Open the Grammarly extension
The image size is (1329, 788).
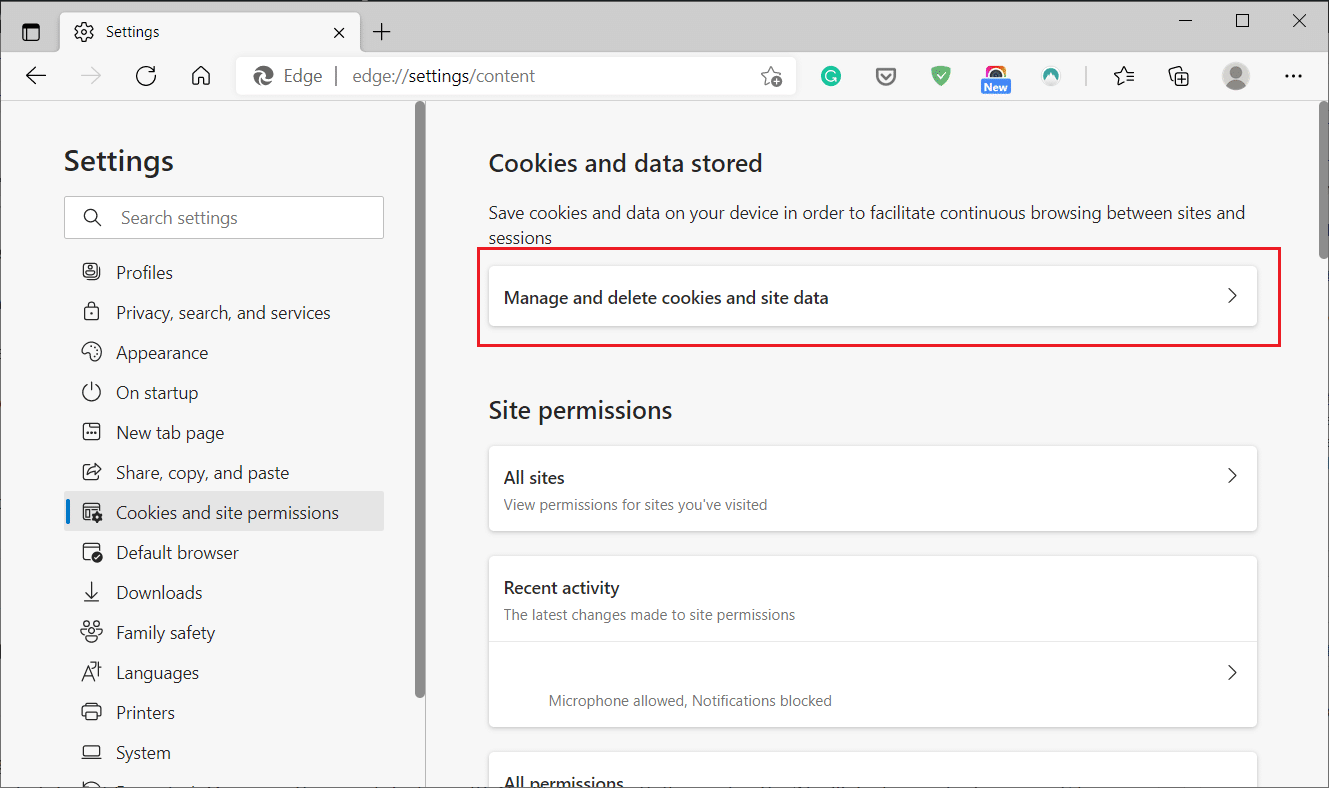pos(831,75)
